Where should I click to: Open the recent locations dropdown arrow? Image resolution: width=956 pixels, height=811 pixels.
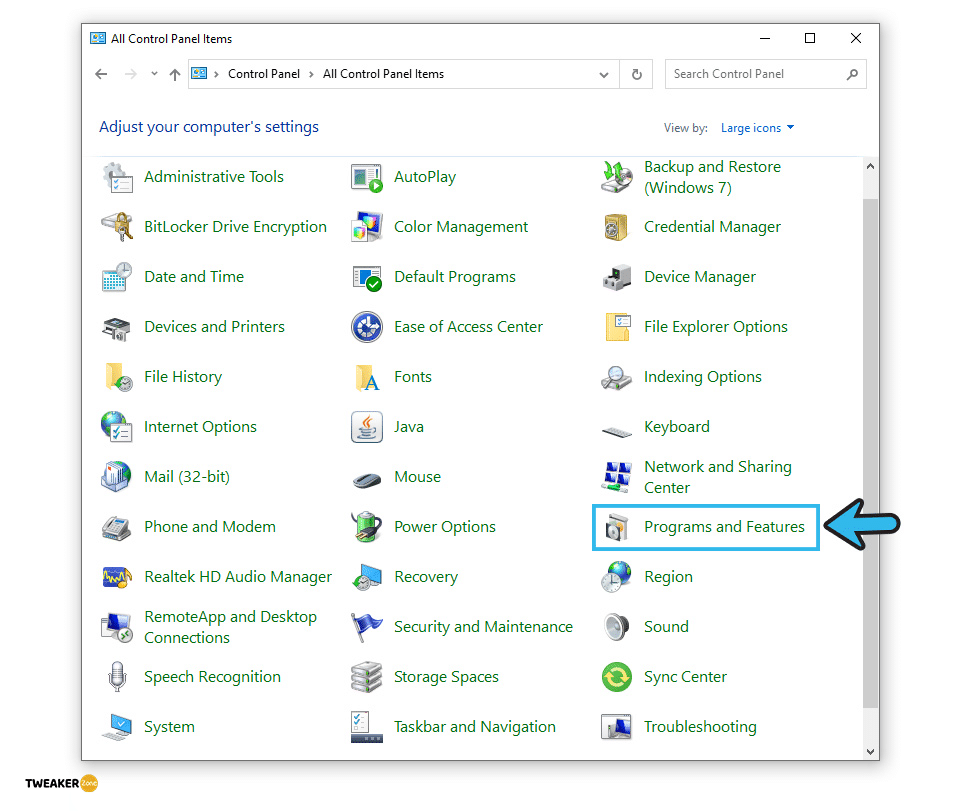click(x=154, y=74)
